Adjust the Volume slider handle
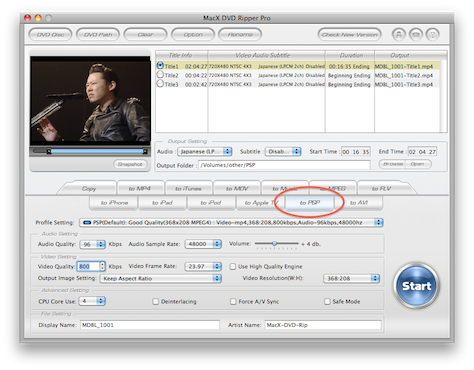This screenshot has width=474, height=370. click(x=274, y=244)
